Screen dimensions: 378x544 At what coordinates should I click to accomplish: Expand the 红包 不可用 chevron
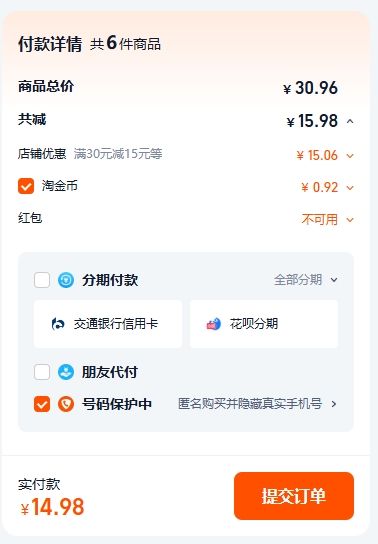(x=350, y=220)
